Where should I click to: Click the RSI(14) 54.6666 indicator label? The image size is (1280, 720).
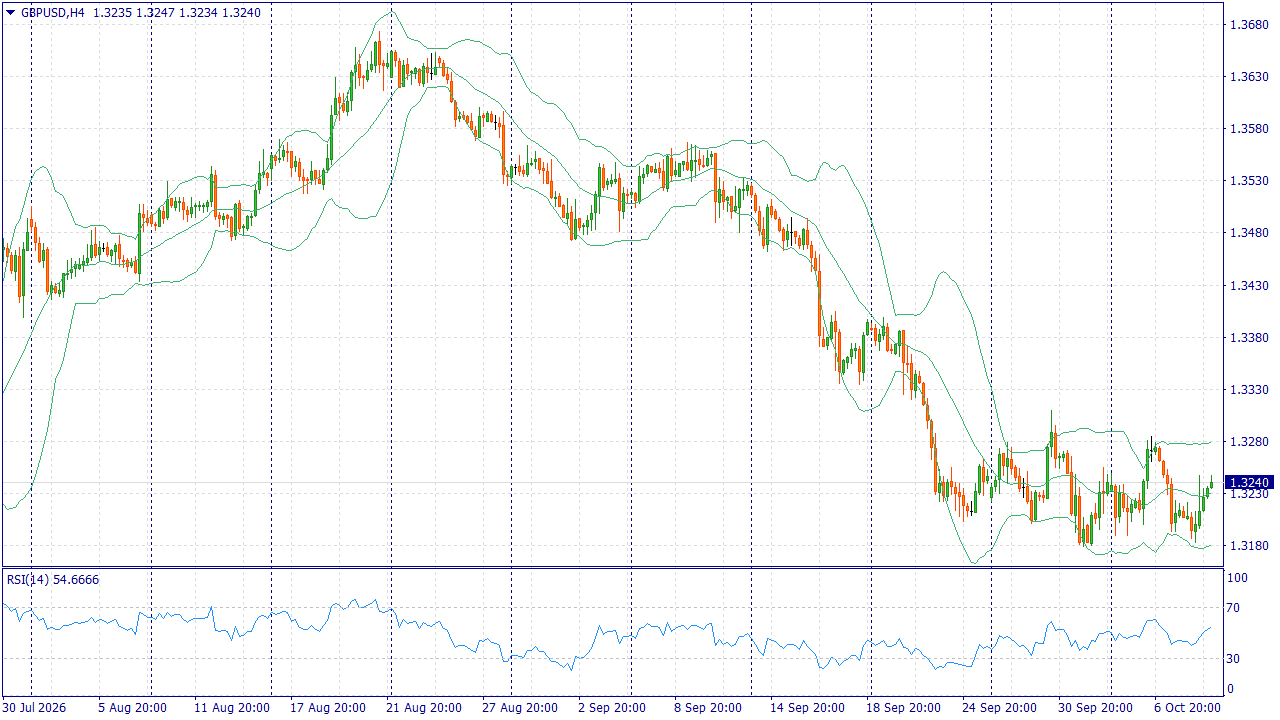(x=53, y=579)
